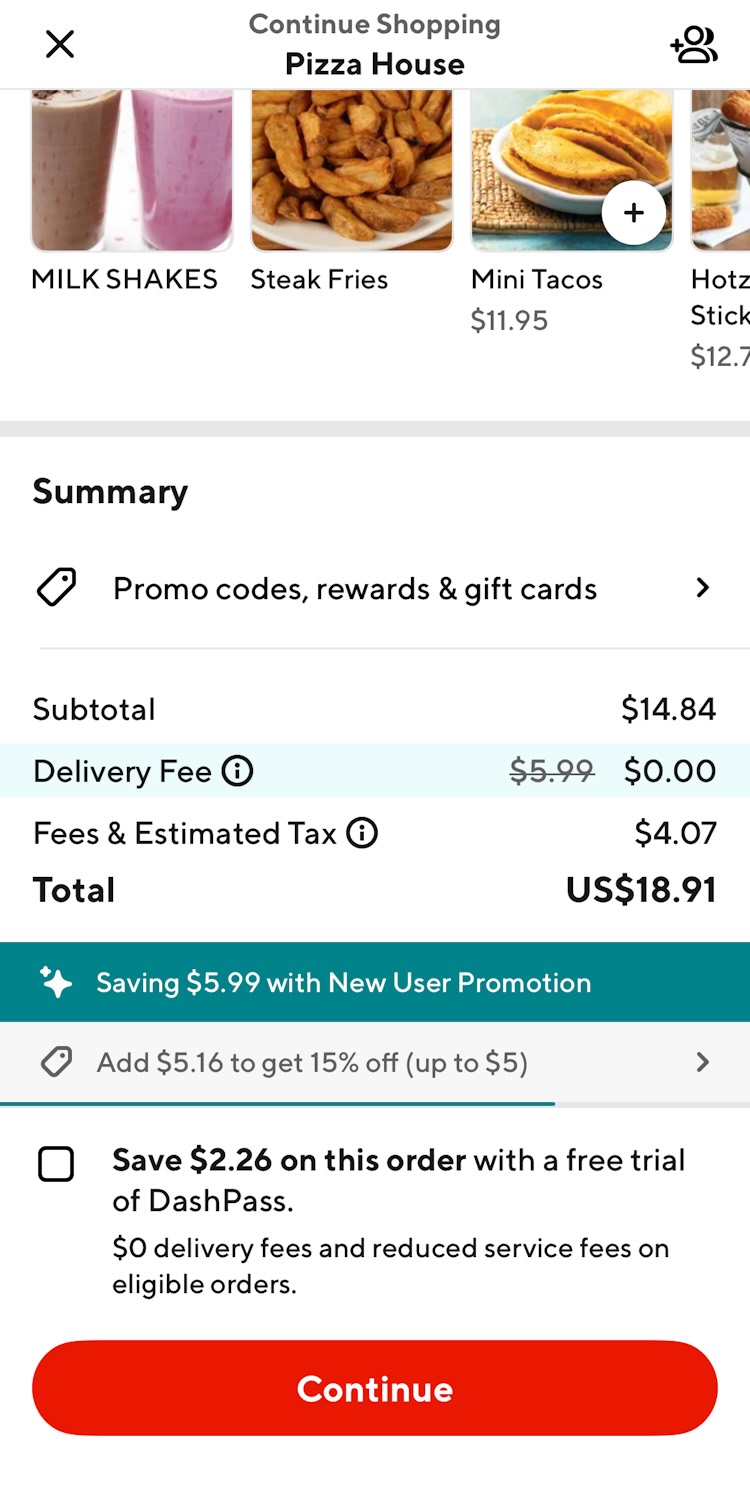Tap the sparkle icon on the savings banner
This screenshot has height=1494, width=750.
point(56,982)
